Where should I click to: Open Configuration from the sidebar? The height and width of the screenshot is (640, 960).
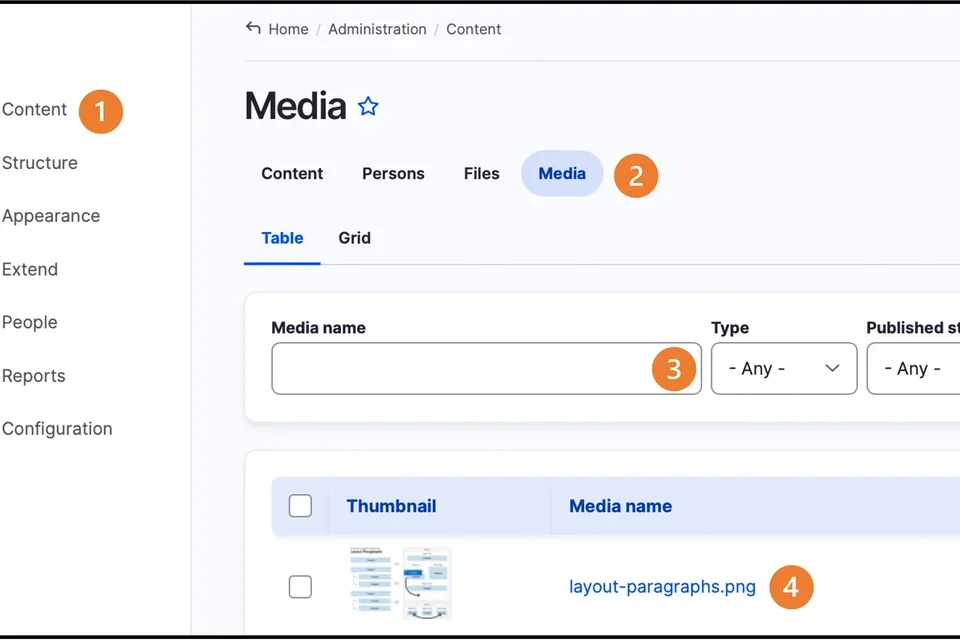57,428
